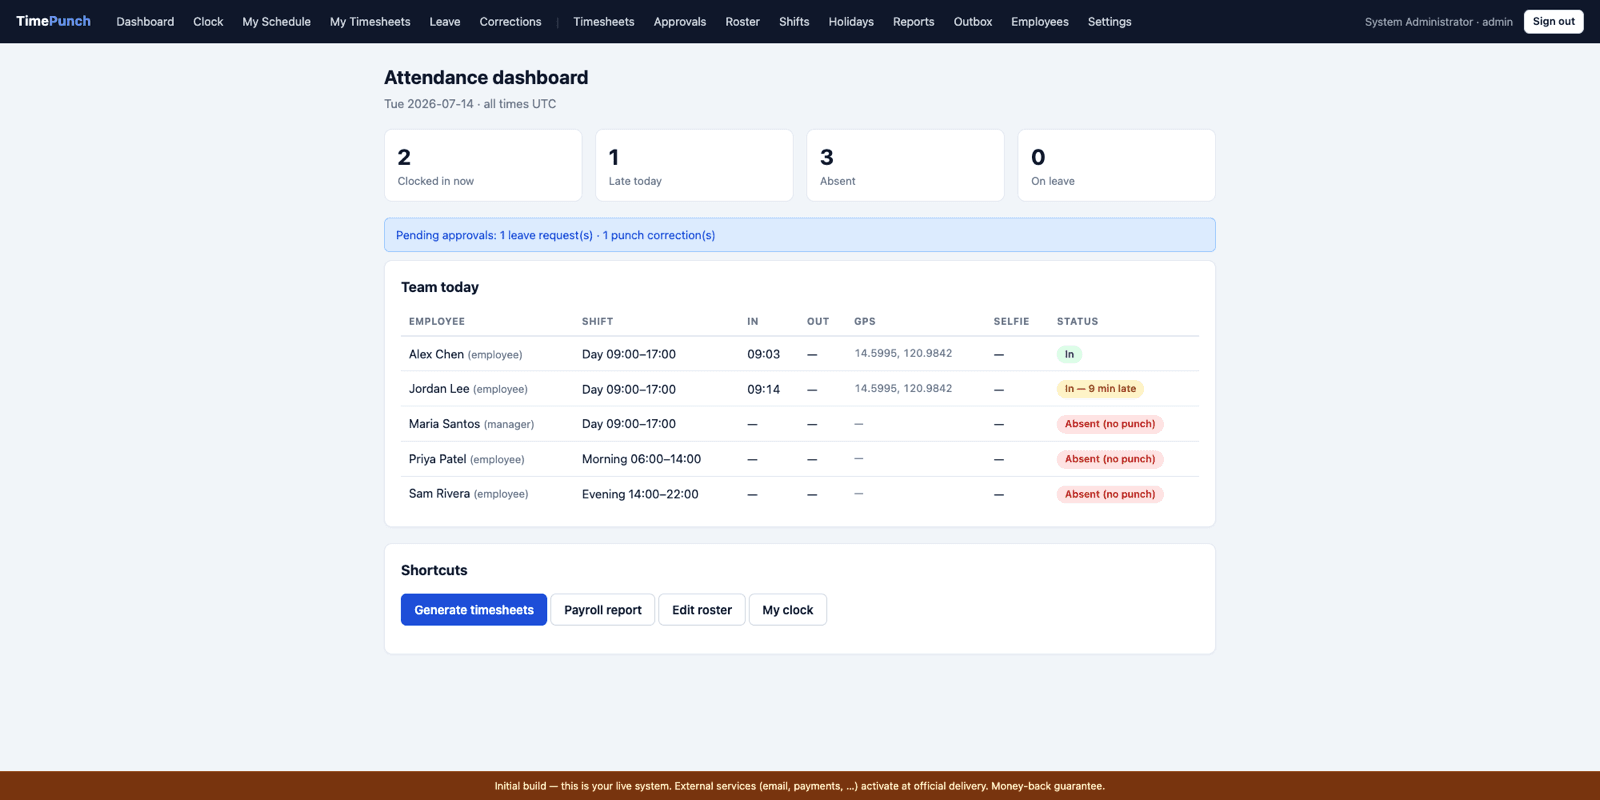Click the On leave card

pyautogui.click(x=1116, y=165)
